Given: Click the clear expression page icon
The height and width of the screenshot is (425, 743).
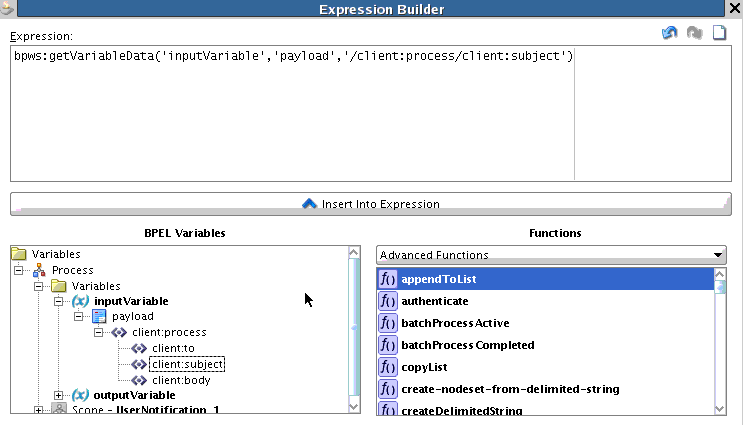Looking at the screenshot, I should [x=719, y=33].
